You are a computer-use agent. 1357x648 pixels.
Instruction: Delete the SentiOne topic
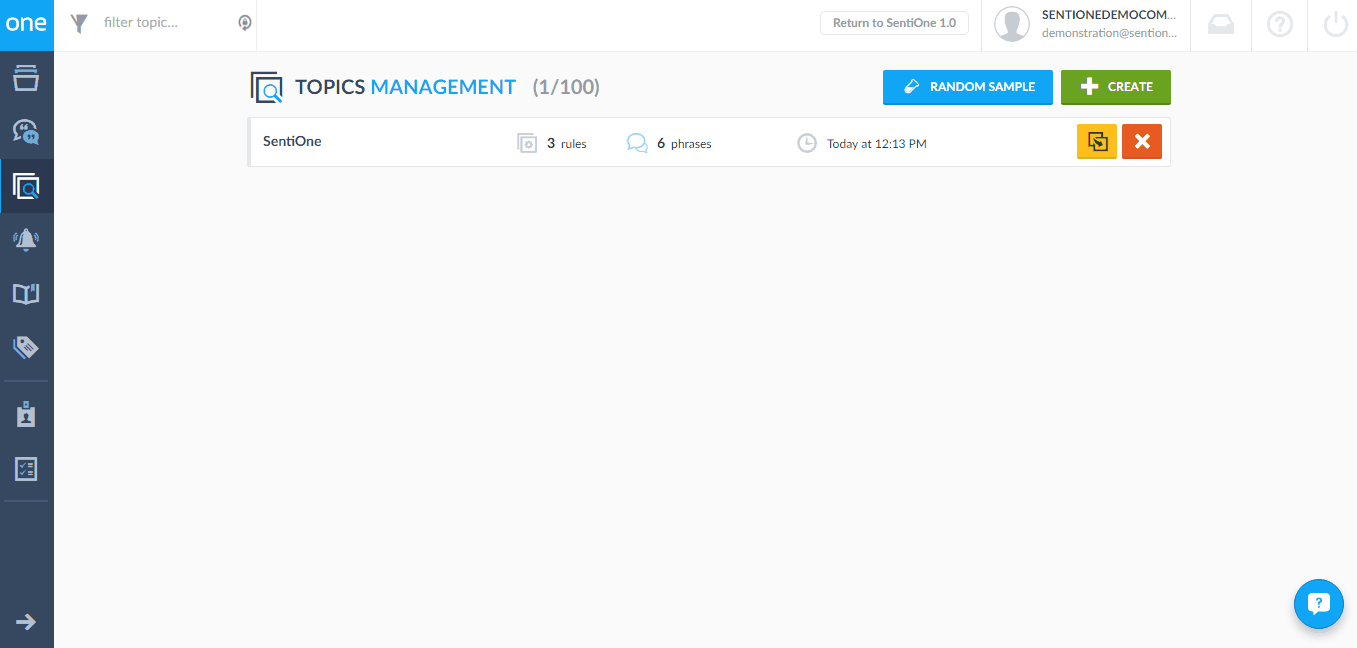(x=1141, y=142)
